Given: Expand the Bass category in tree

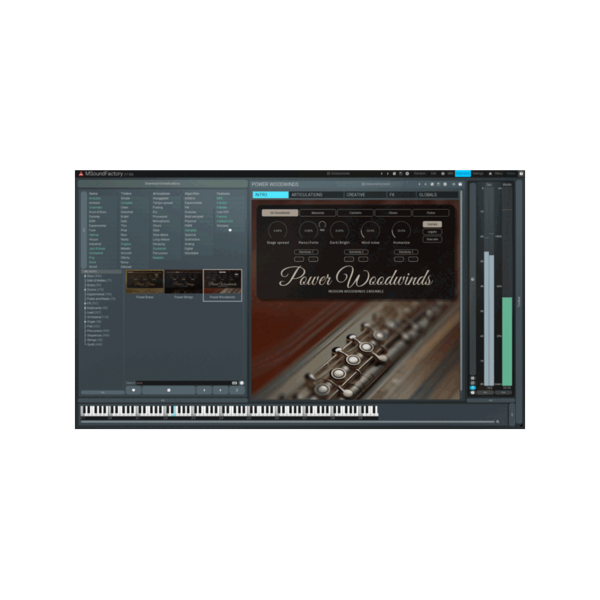Looking at the screenshot, I should click(x=85, y=276).
